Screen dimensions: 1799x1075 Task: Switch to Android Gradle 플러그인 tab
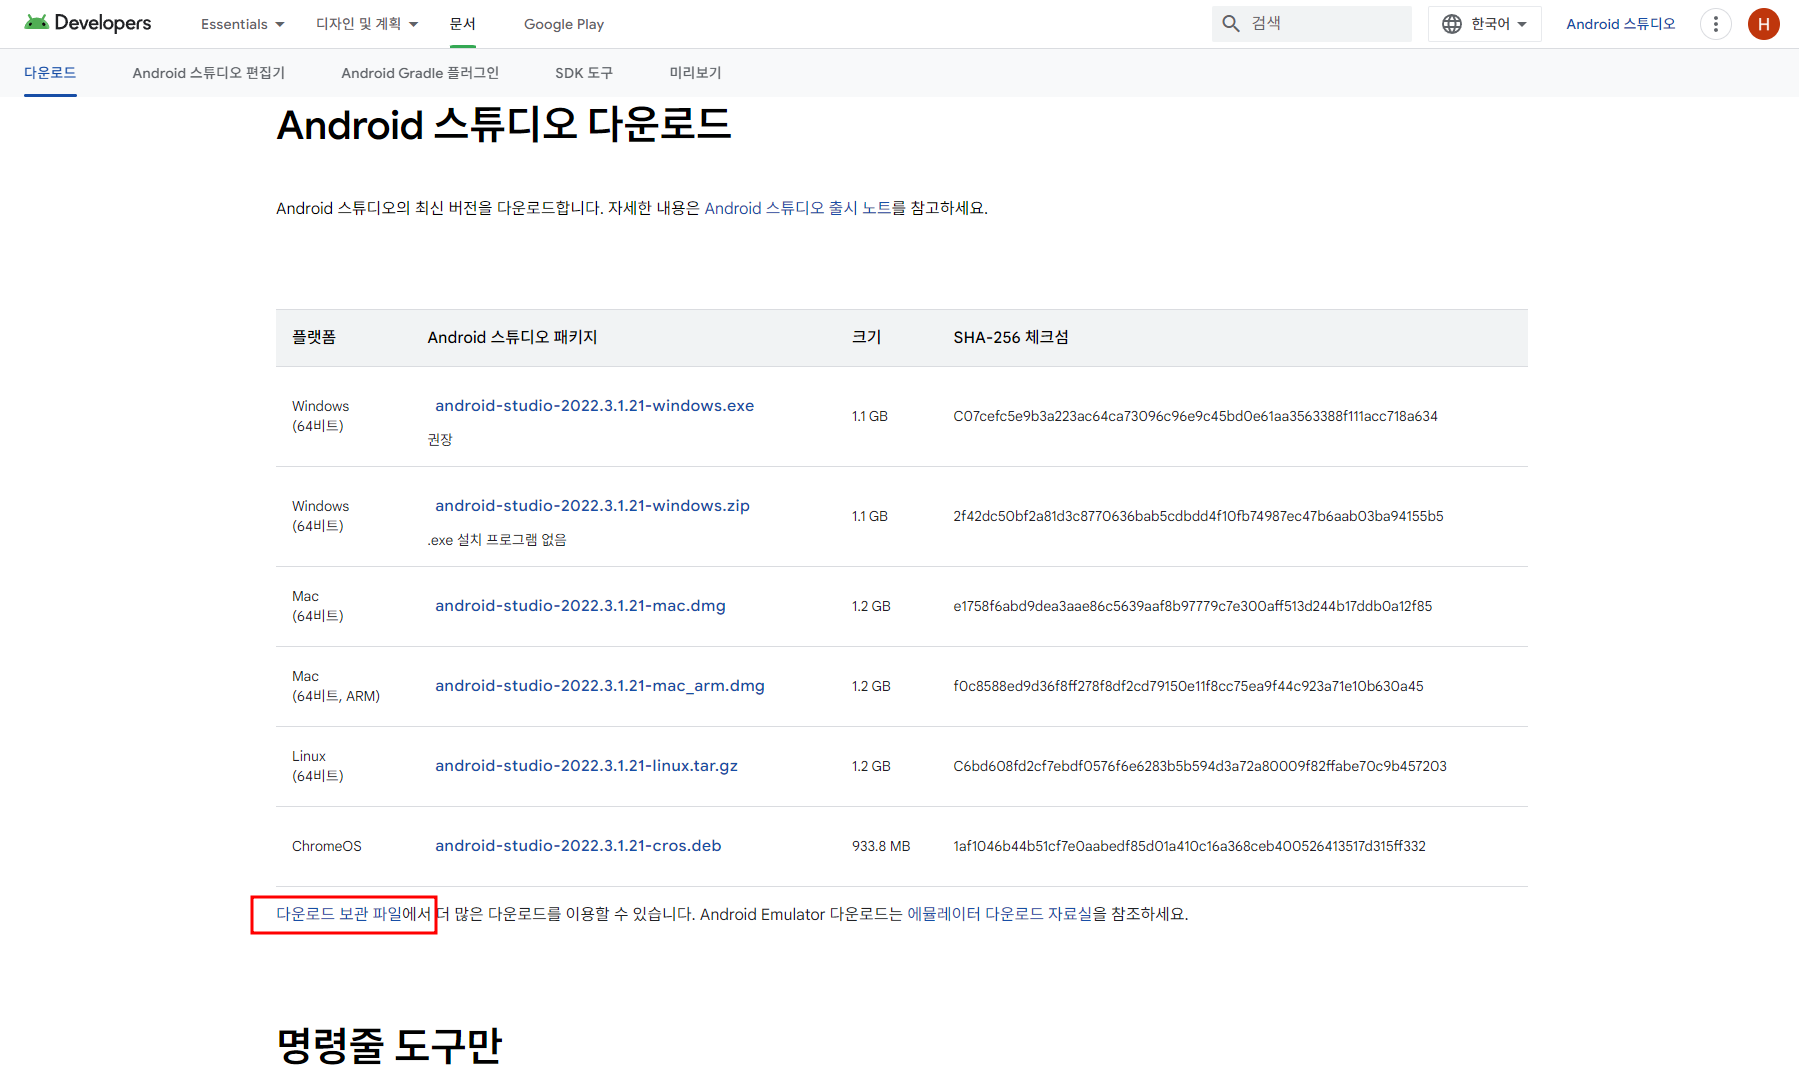420,73
